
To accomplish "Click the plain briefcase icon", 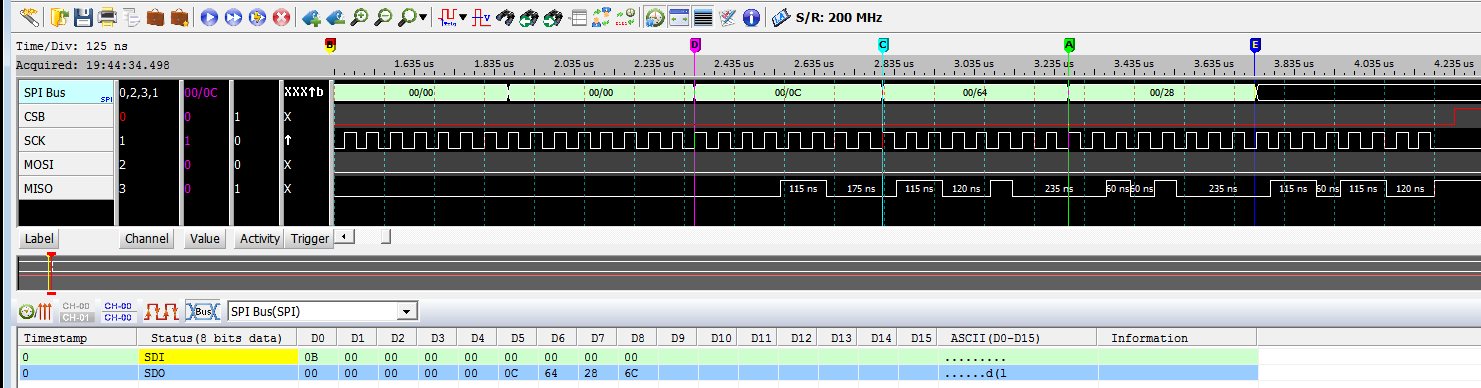I will pyautogui.click(x=155, y=17).
